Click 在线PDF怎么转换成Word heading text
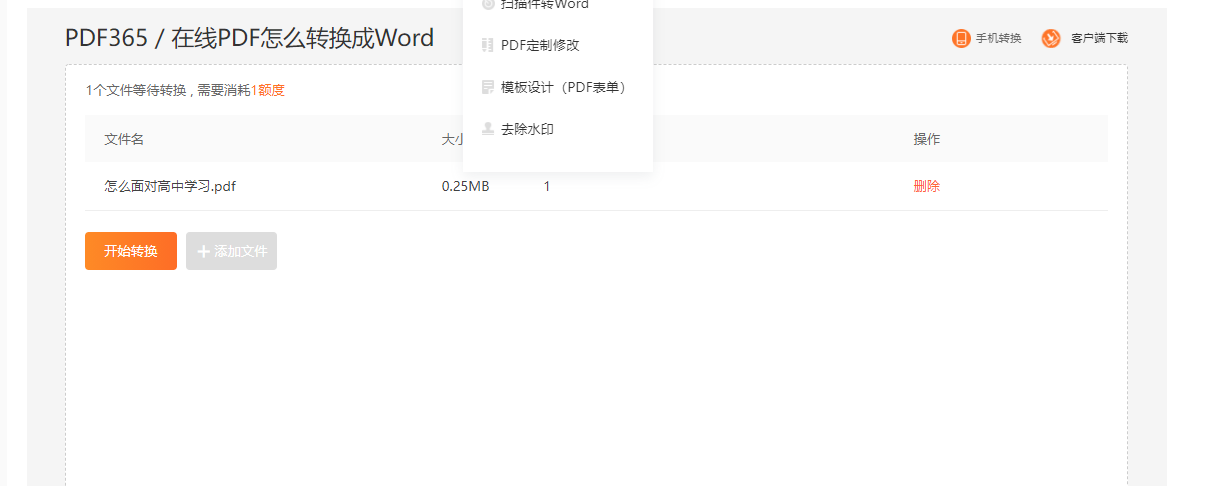Screen dimensions: 1209x486 (x=303, y=38)
